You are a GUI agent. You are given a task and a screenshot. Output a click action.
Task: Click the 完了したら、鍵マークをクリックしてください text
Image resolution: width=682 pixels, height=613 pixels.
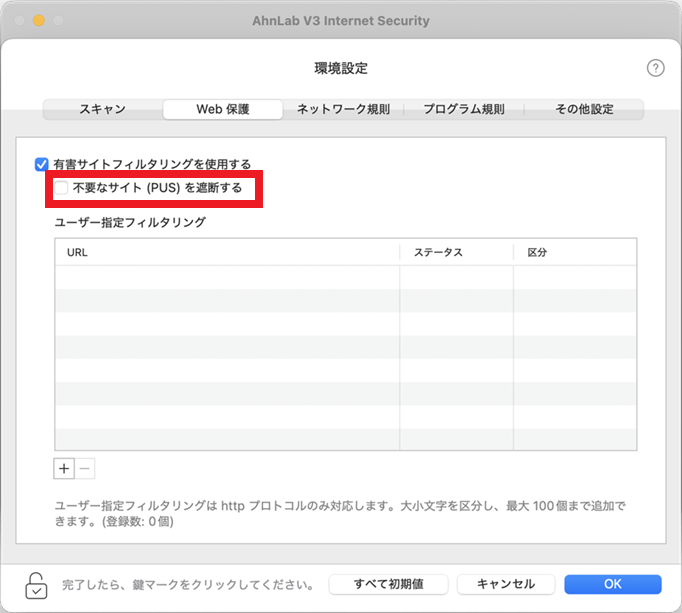[x=188, y=584]
